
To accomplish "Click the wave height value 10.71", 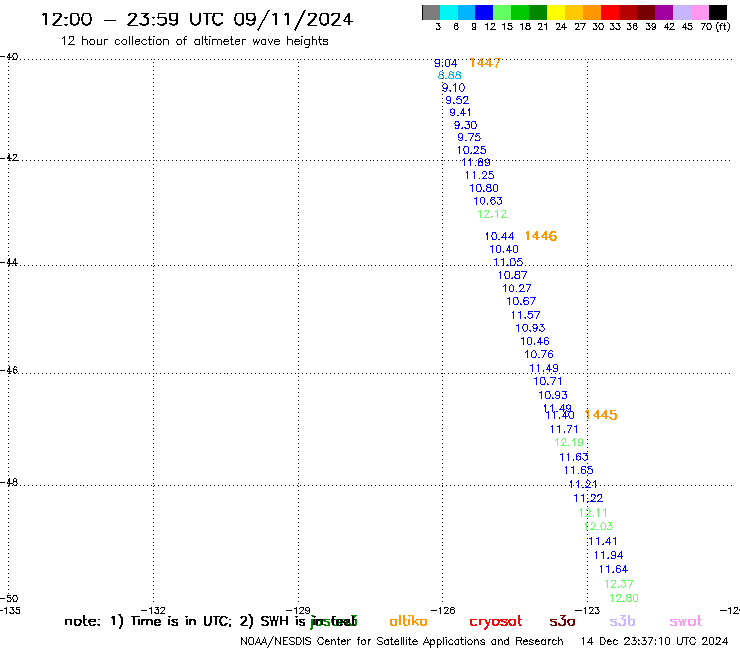I will [548, 381].
